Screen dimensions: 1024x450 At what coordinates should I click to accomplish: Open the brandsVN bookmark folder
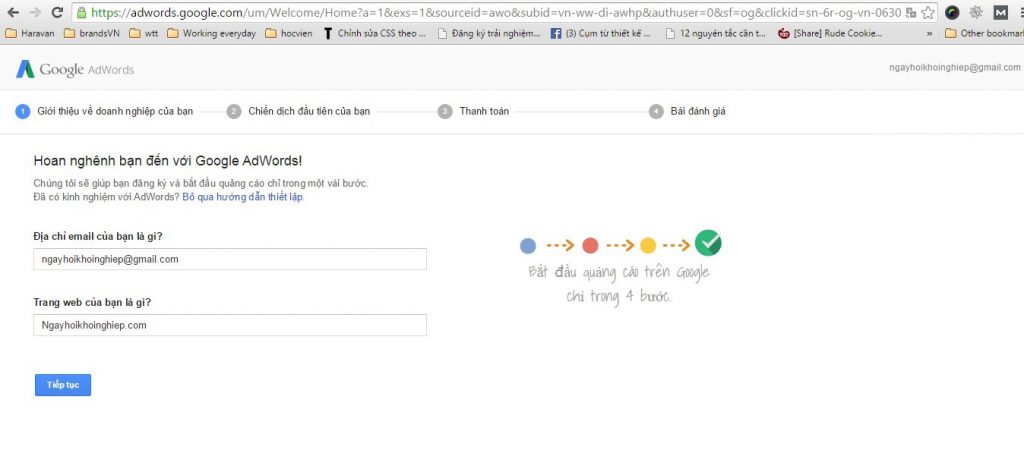click(x=93, y=33)
